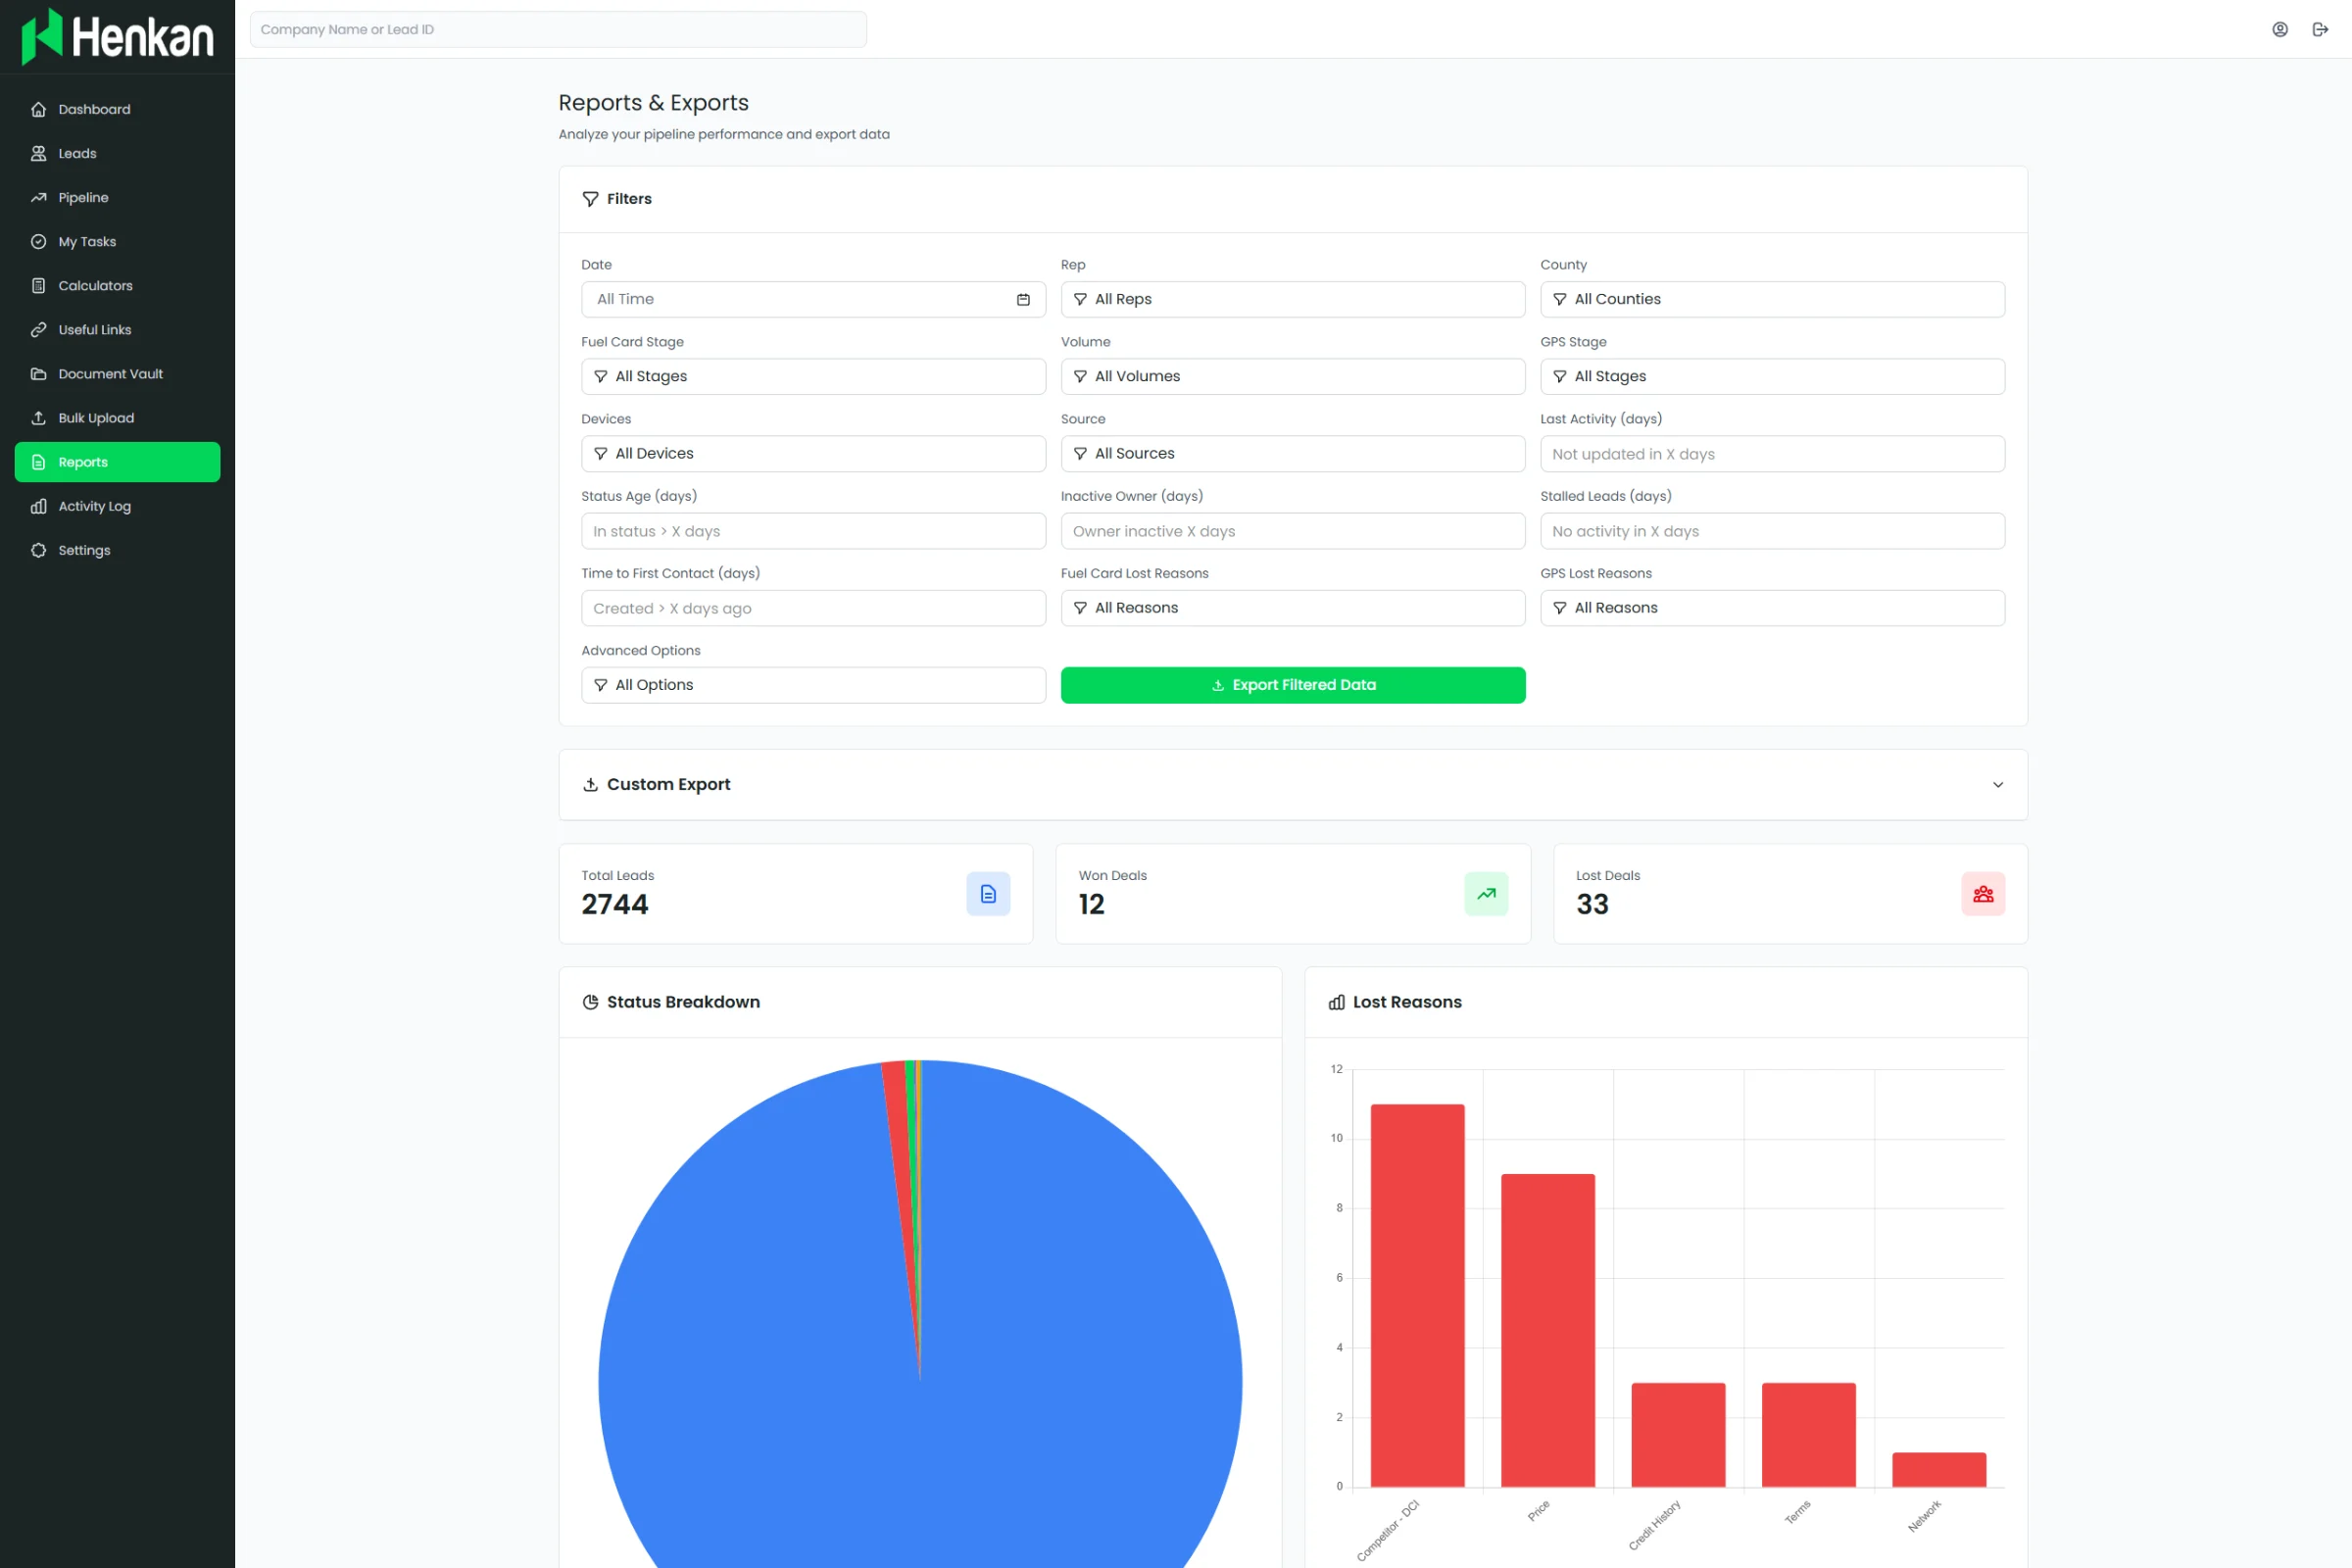Open the All Sources dropdown
Image resolution: width=2352 pixels, height=1568 pixels.
coord(1292,453)
